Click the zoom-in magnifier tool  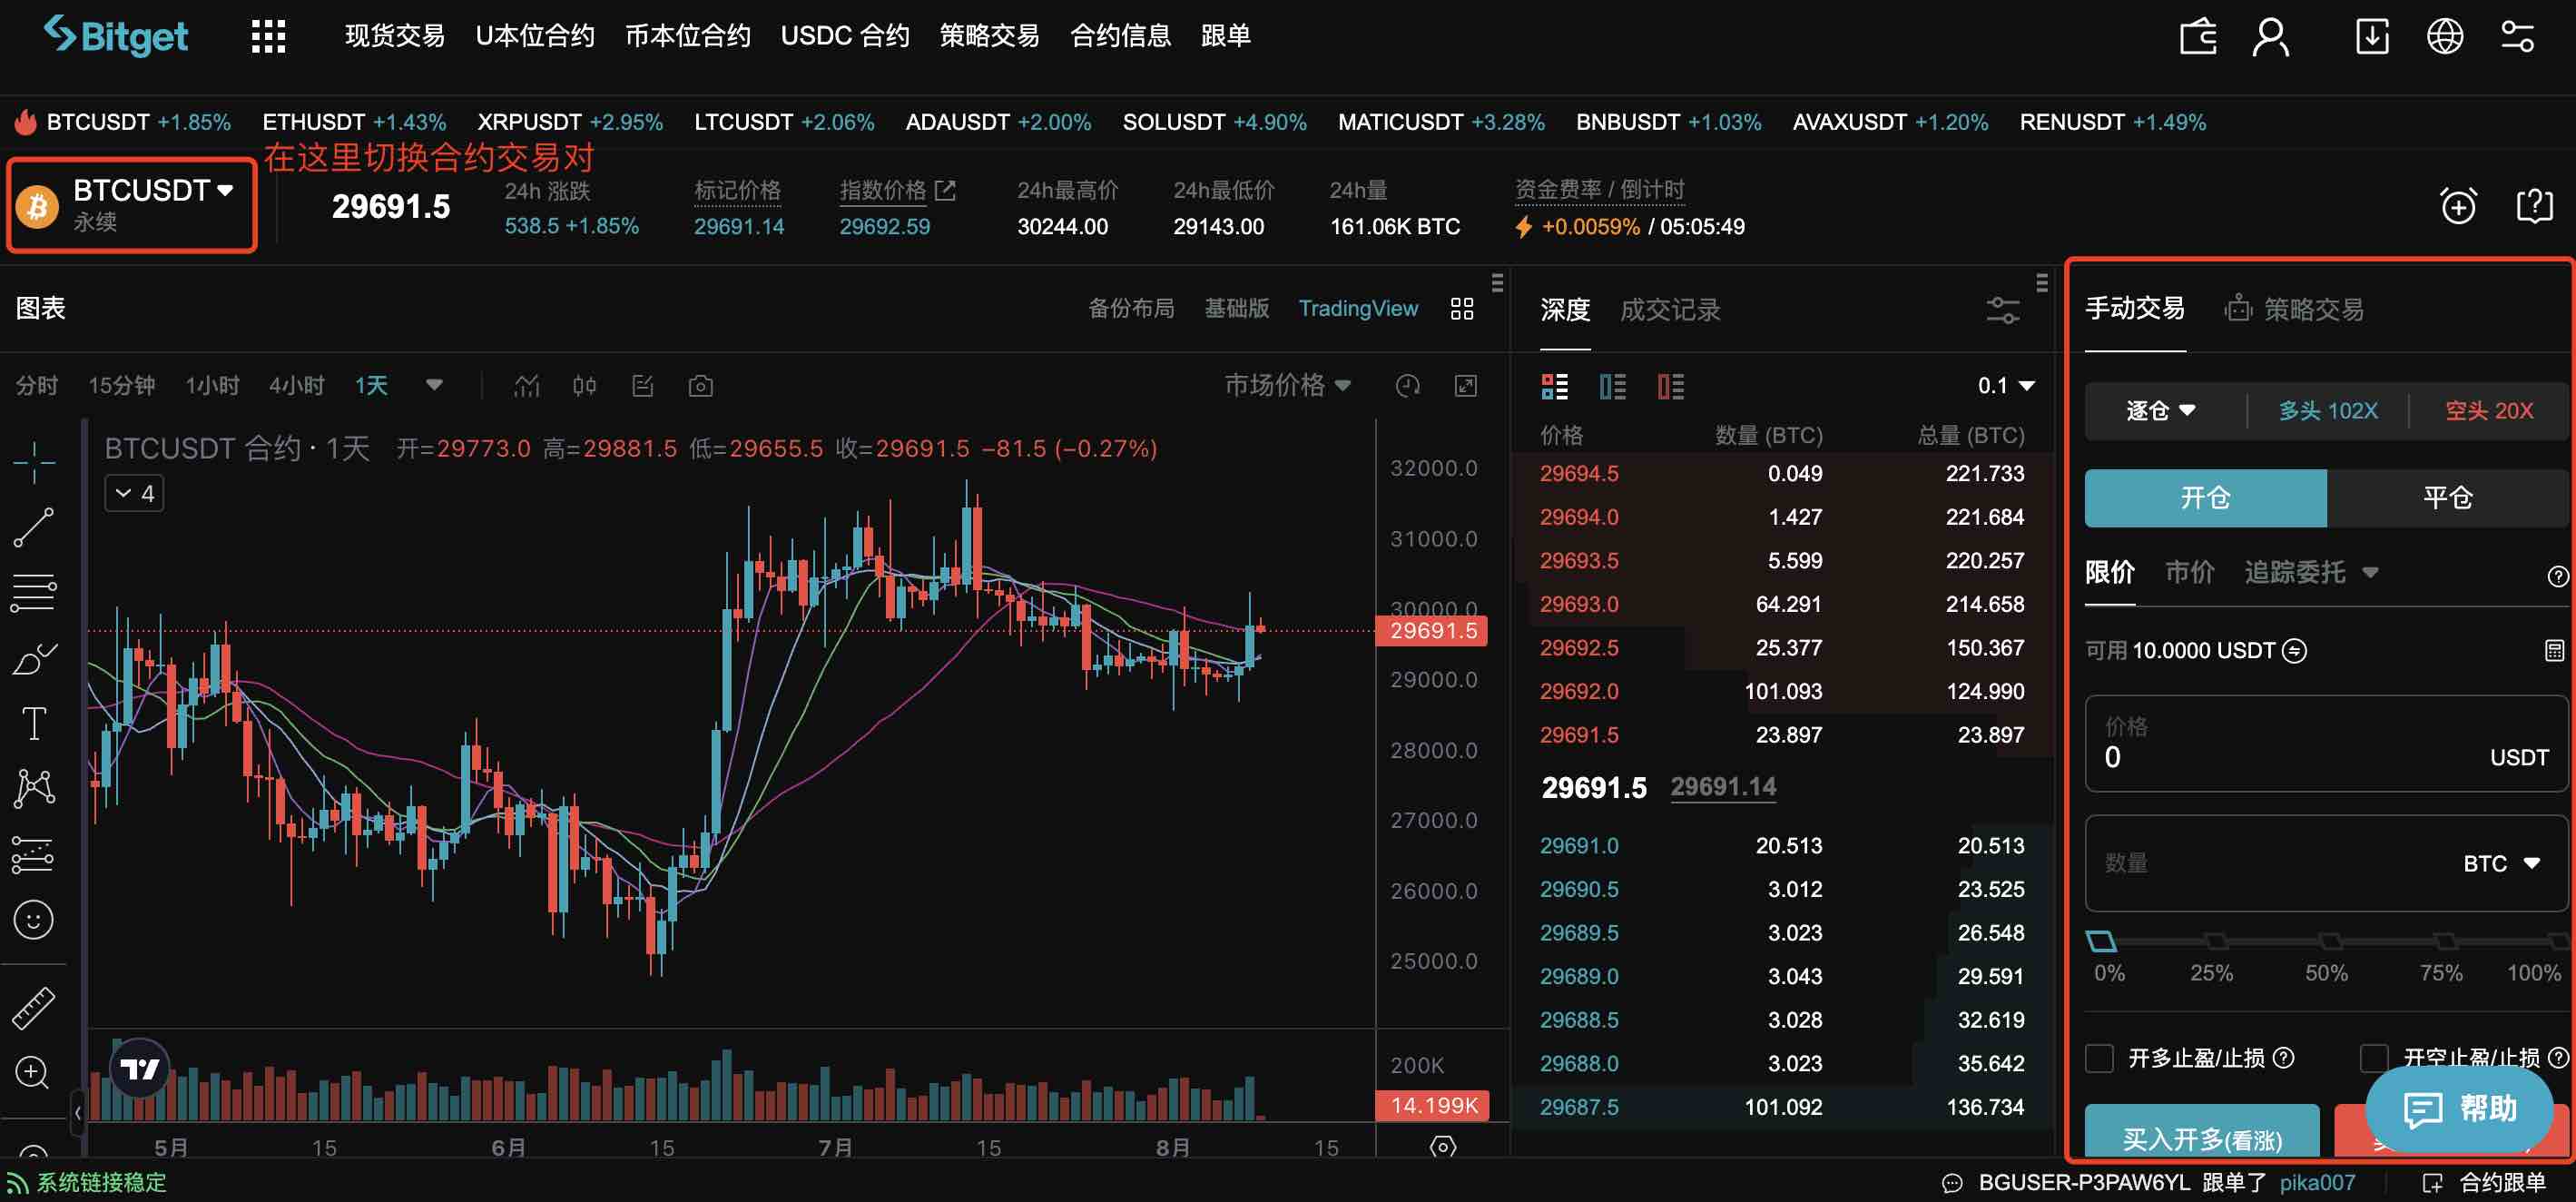coord(33,1072)
